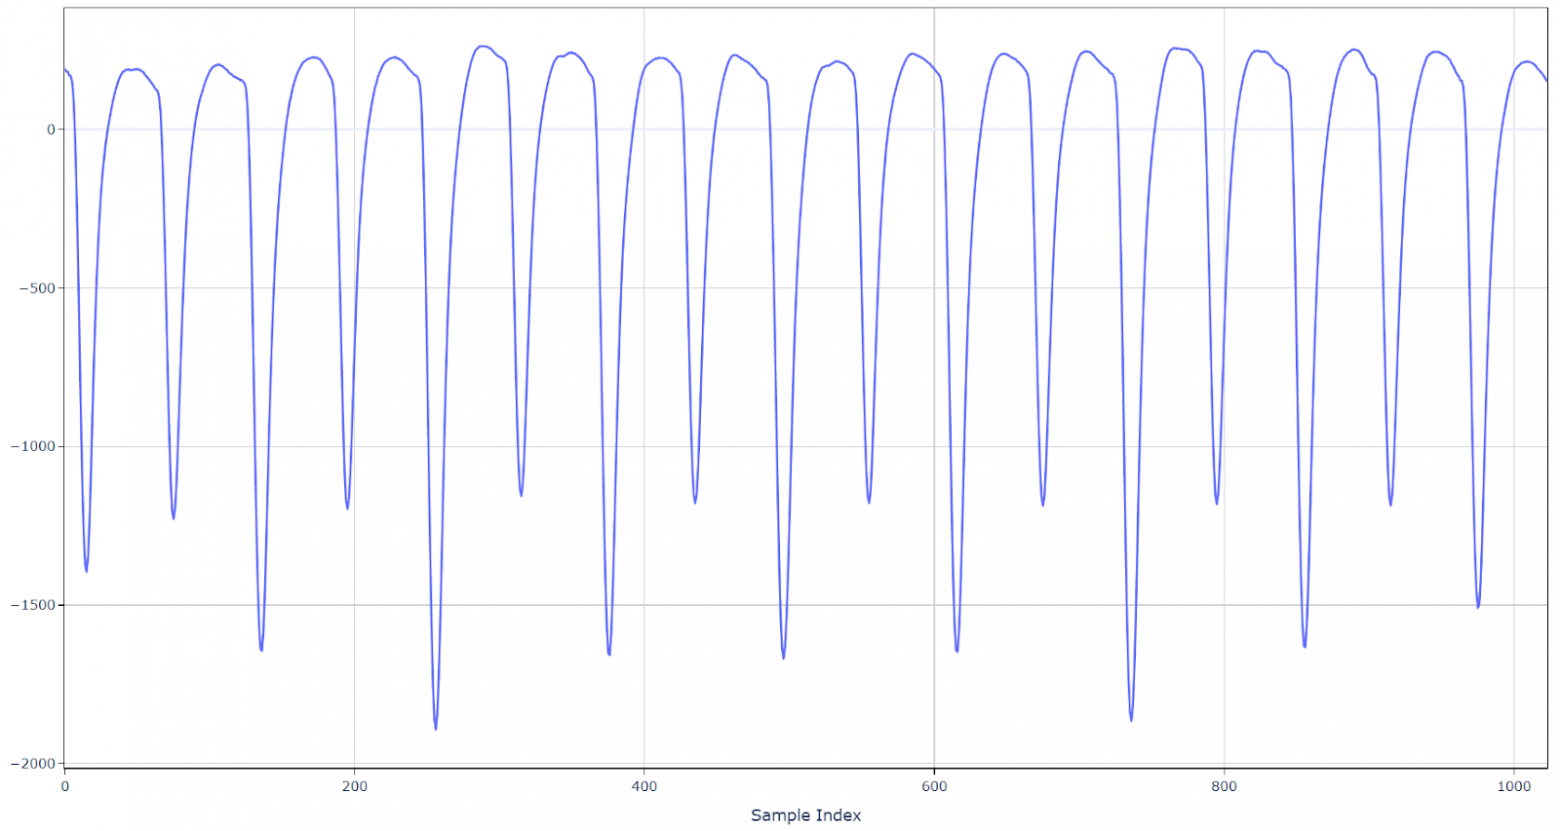The image size is (1560, 831).
Task: Select the waveform peak near sample 290
Action: click(x=484, y=46)
